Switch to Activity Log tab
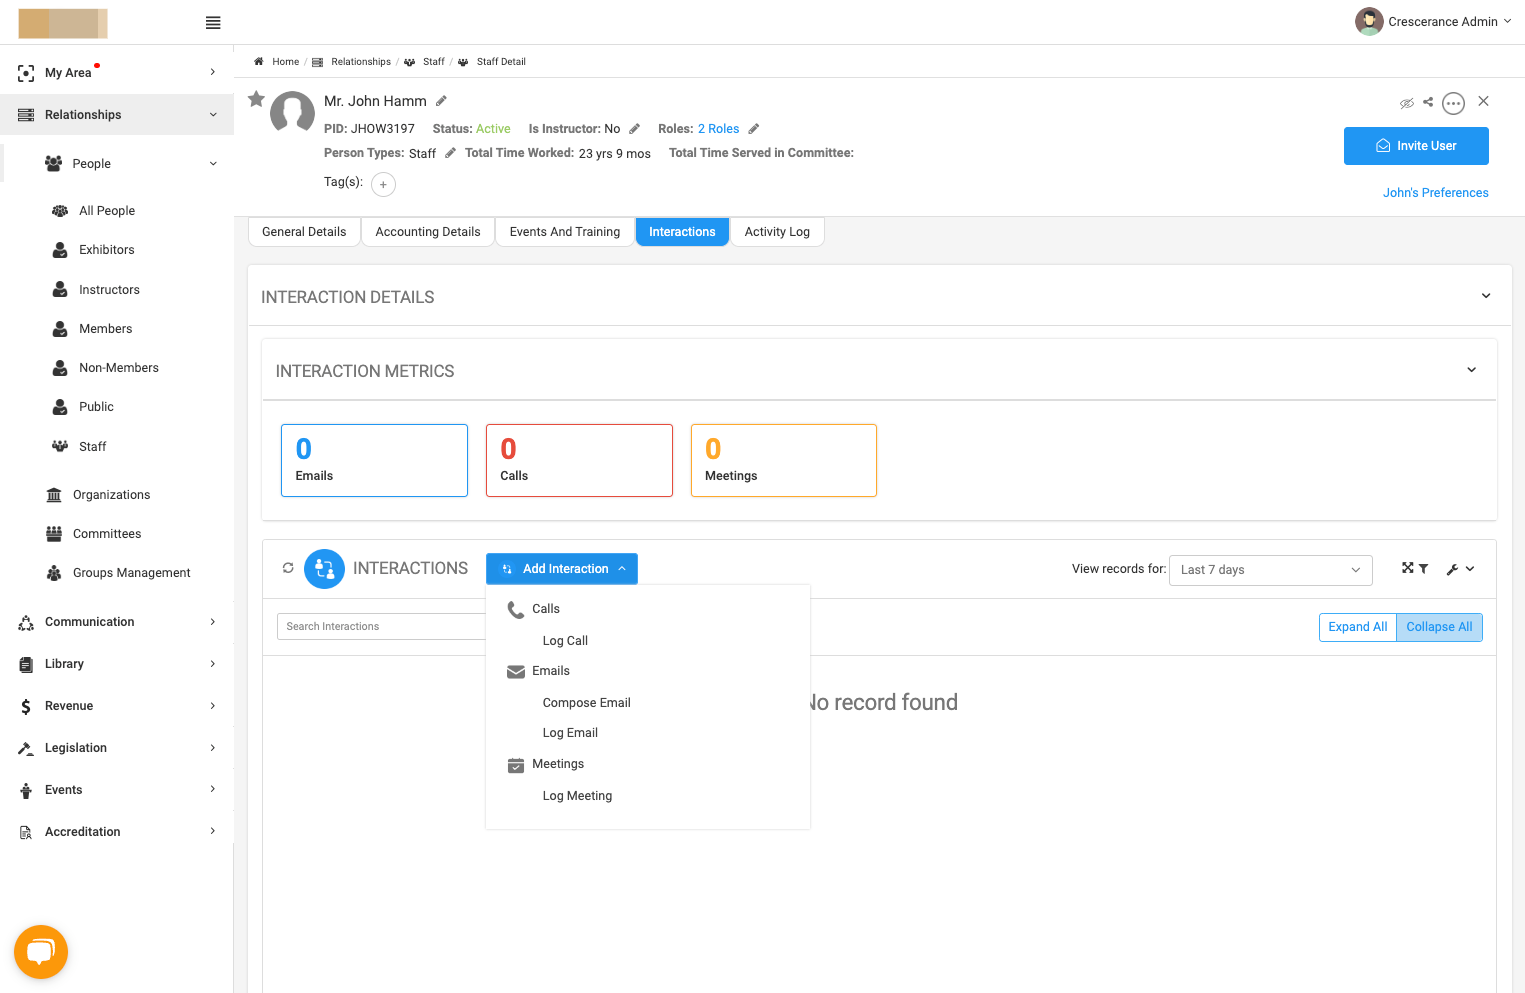1525x993 pixels. (x=777, y=232)
